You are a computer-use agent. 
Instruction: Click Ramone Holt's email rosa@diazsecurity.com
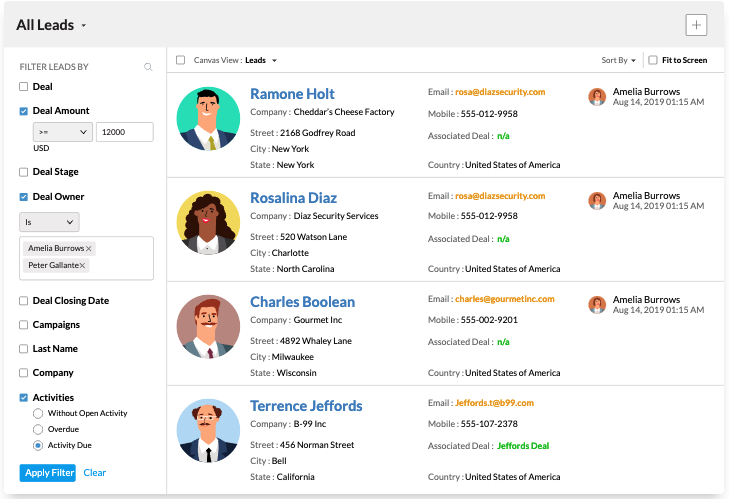500,92
